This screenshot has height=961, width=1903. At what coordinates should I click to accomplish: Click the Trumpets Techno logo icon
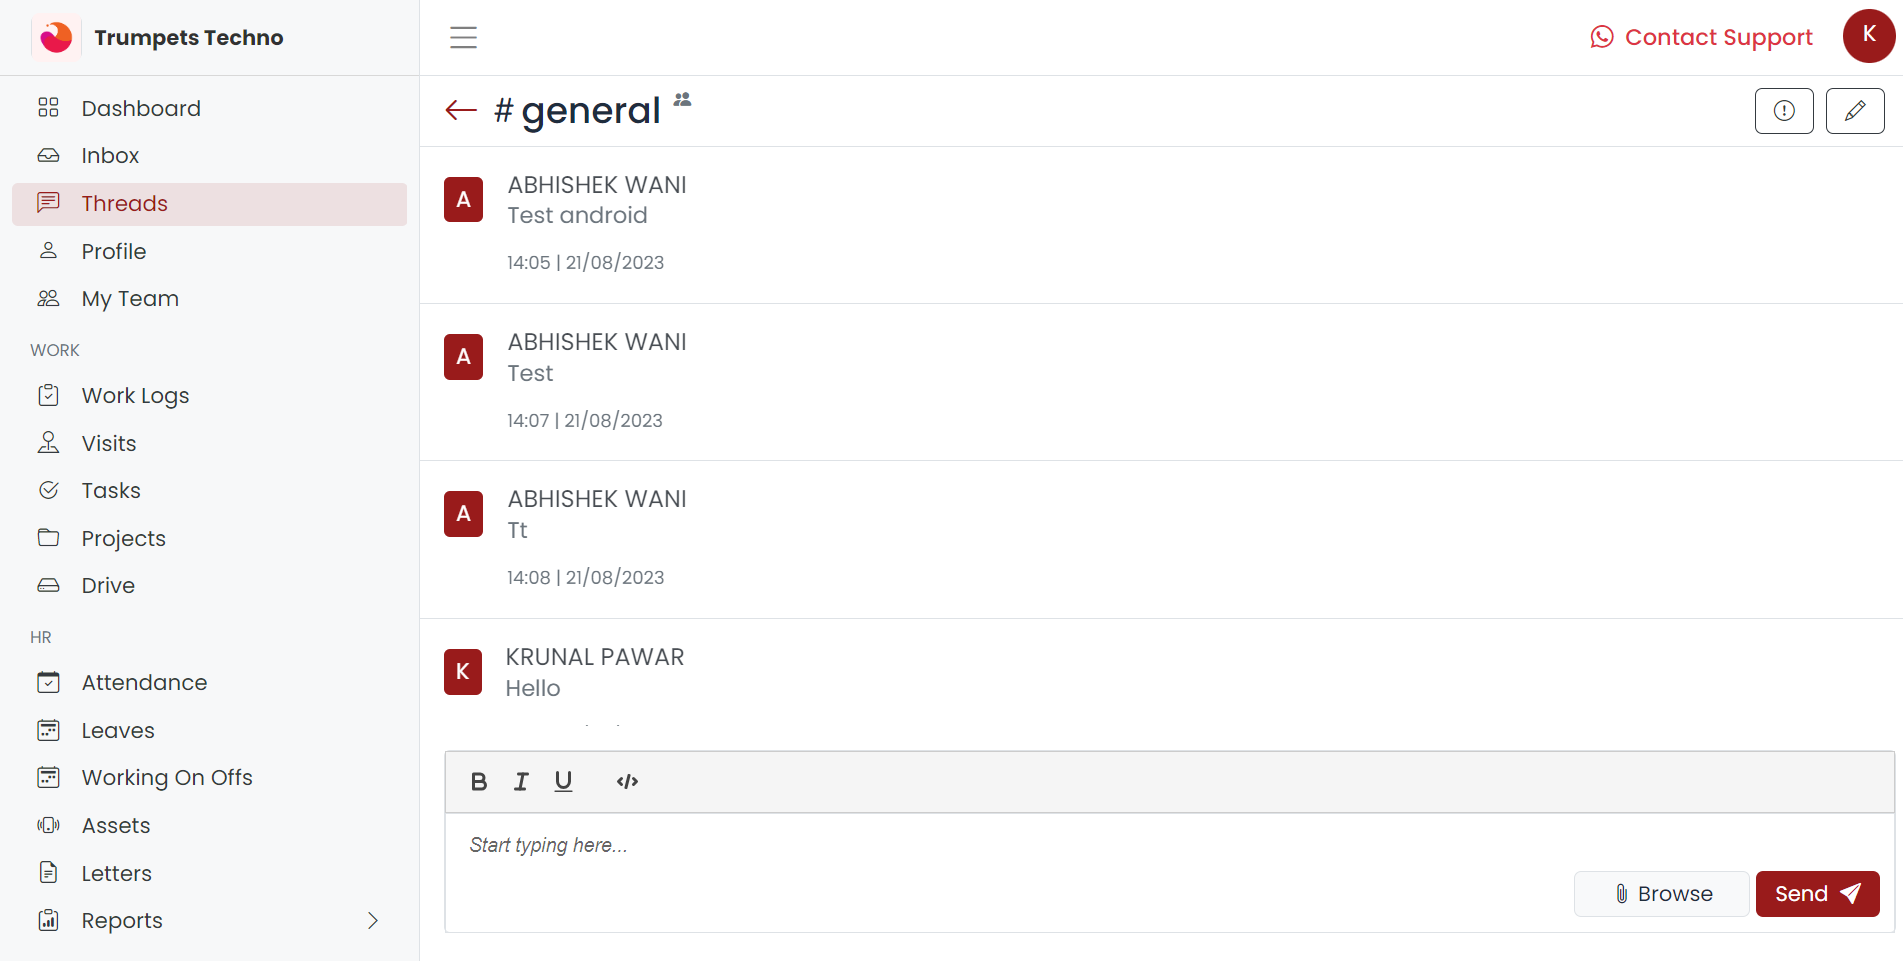56,38
